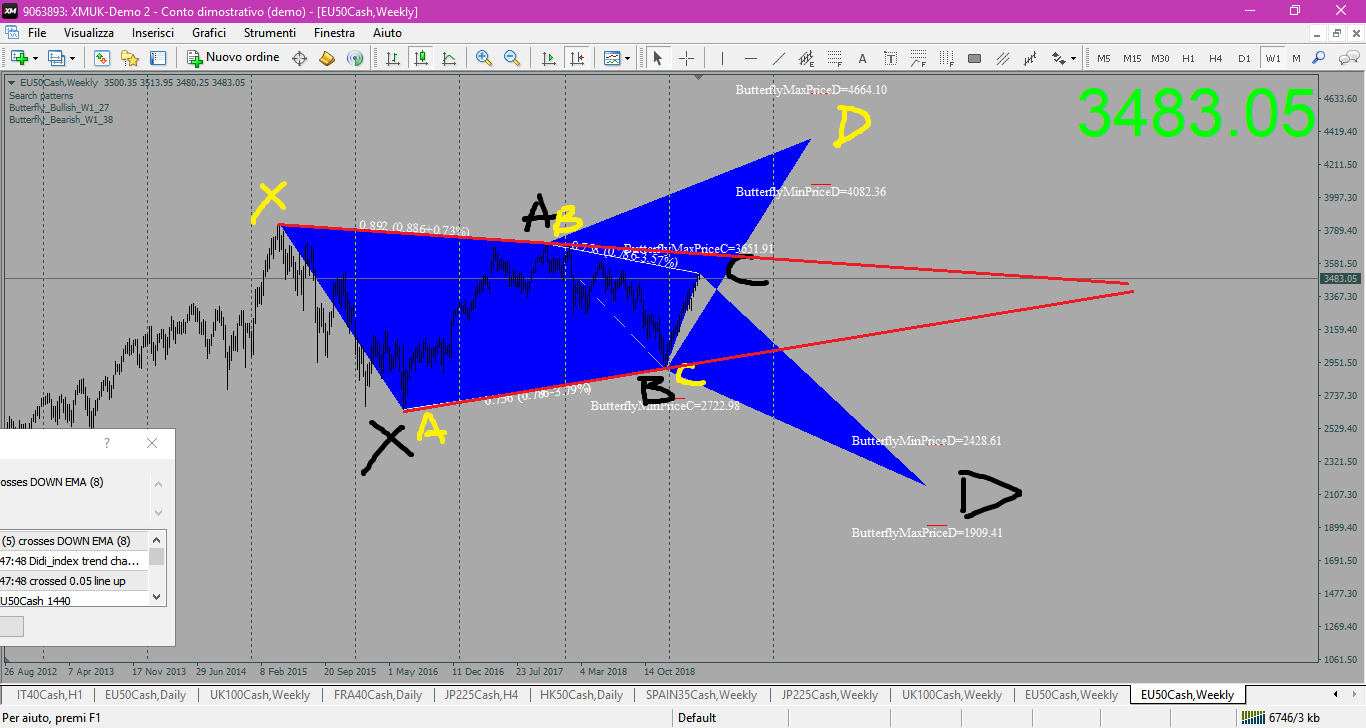Viewport: 1366px width, 728px height.
Task: Open the Finestra menu
Action: [x=334, y=33]
